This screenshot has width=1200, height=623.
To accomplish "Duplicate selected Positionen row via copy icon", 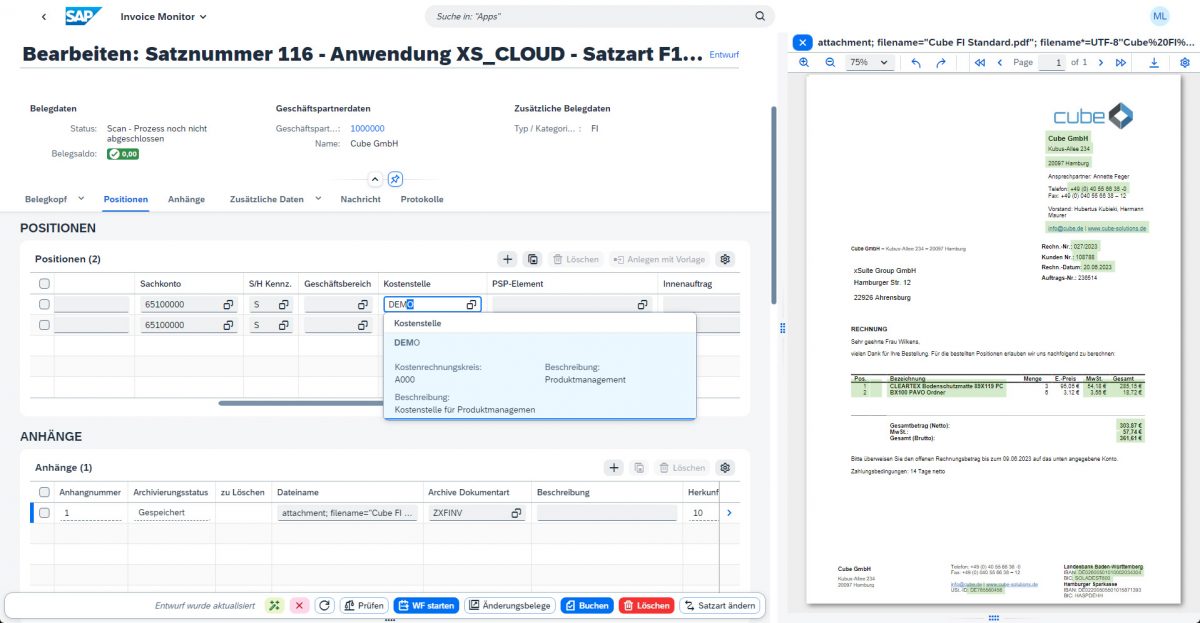I will pos(532,259).
